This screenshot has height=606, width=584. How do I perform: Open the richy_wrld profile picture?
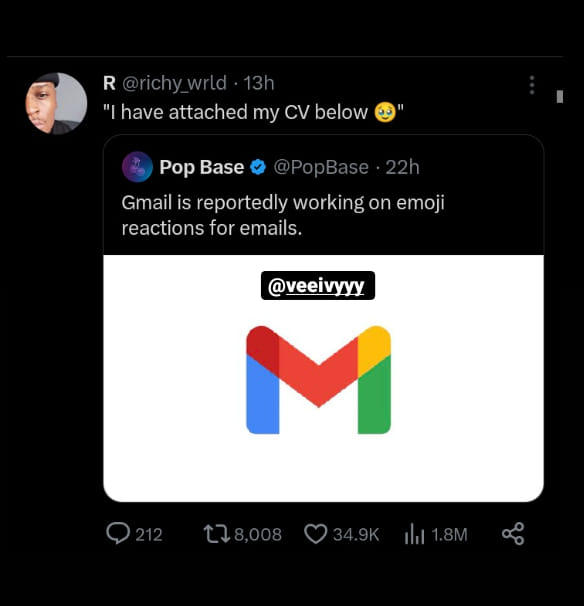tap(56, 103)
